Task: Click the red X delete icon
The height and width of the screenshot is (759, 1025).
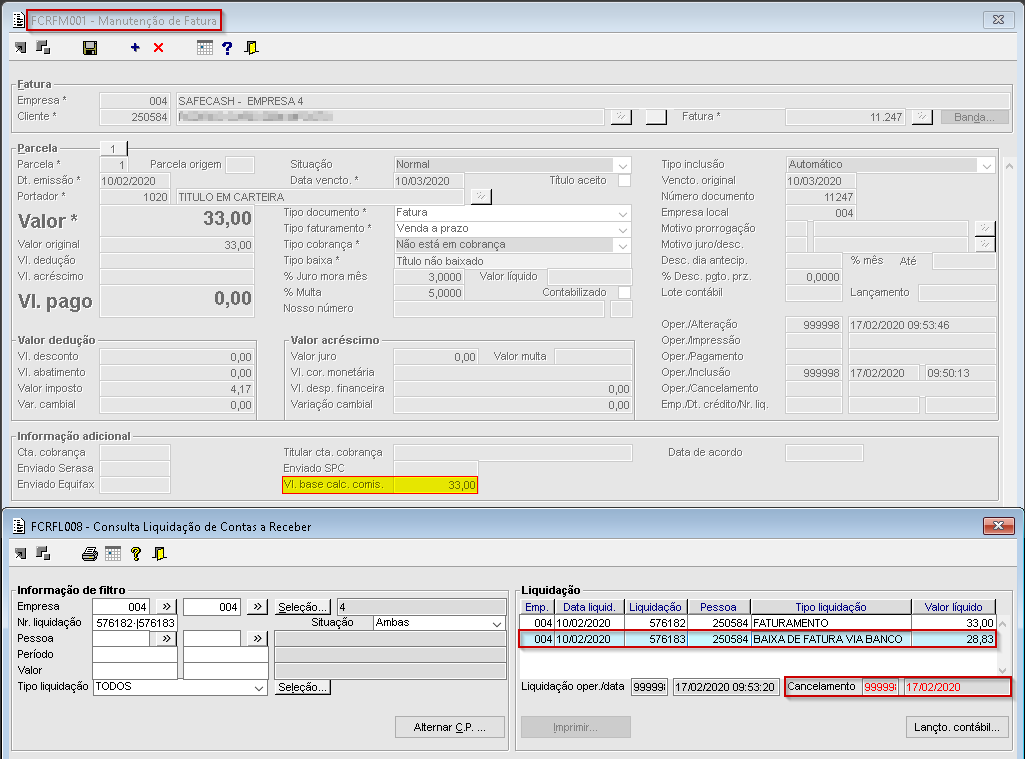Action: [x=158, y=48]
